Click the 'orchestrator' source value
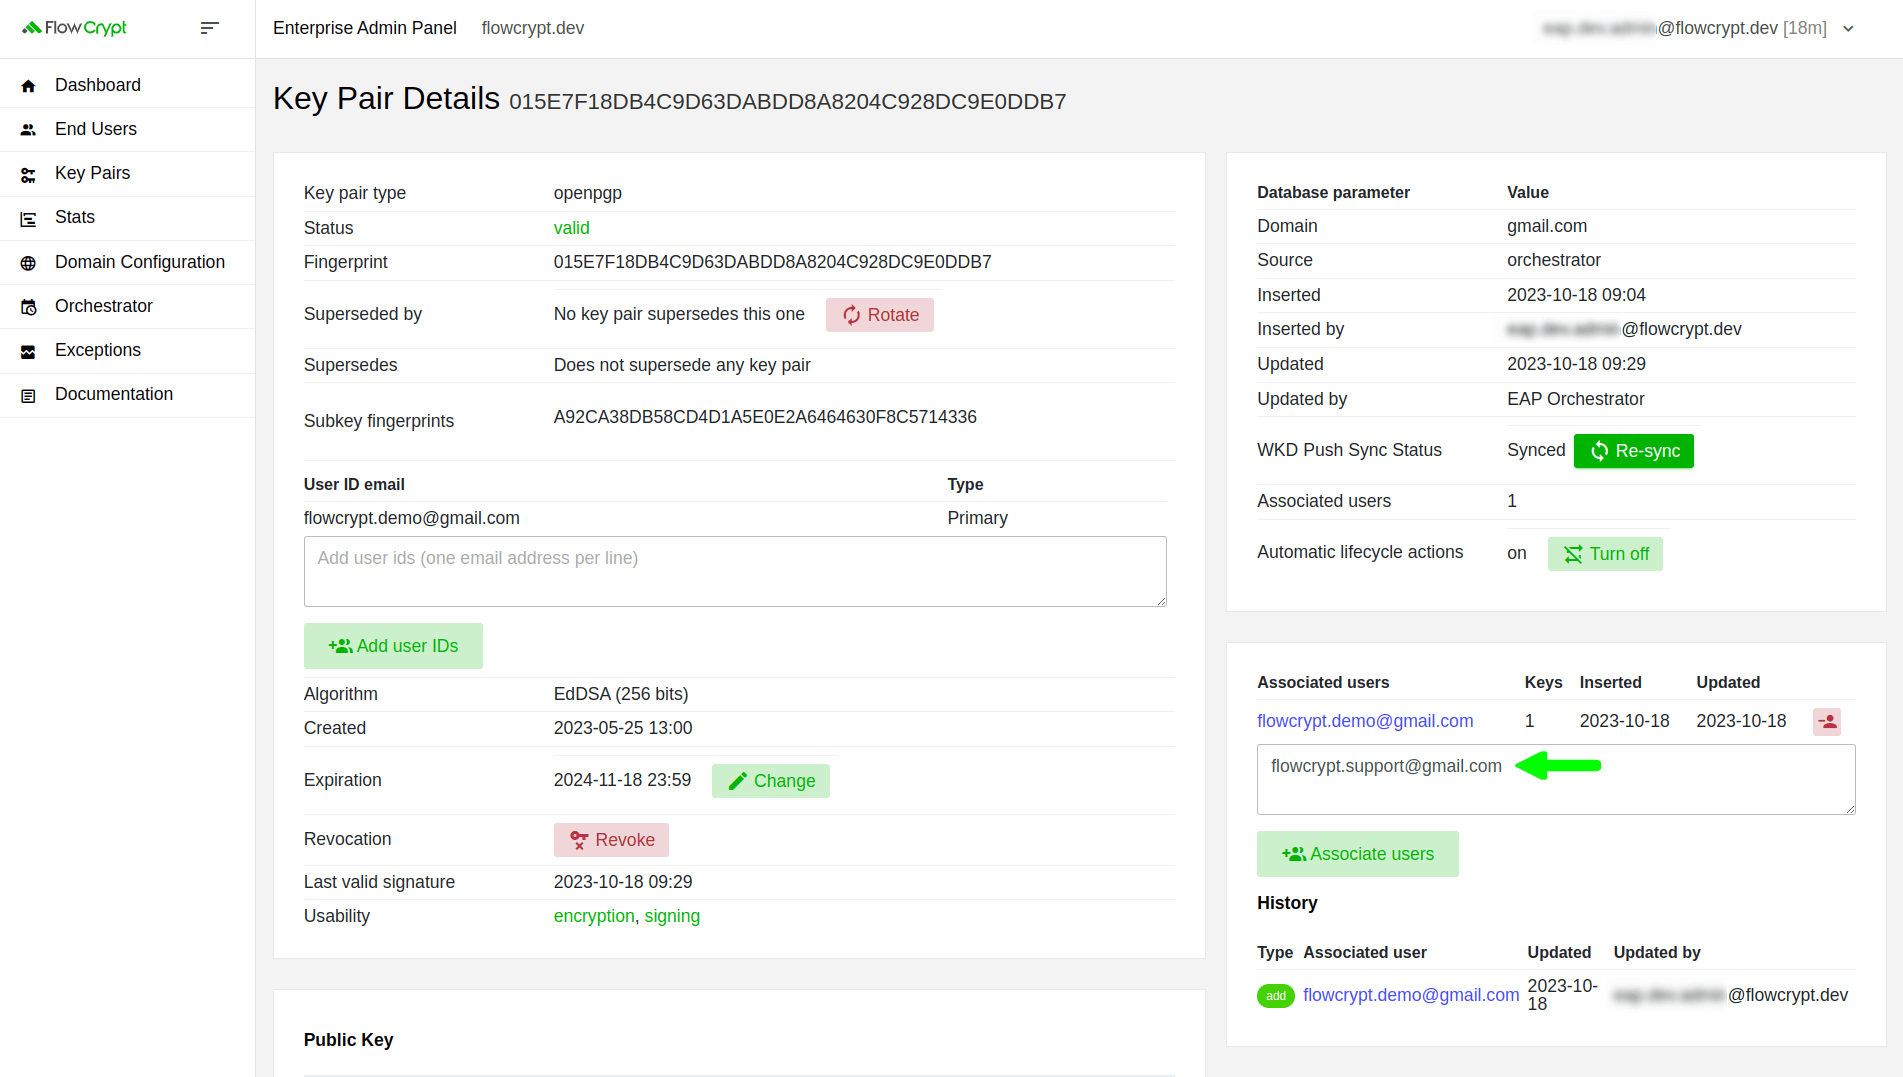The width and height of the screenshot is (1903, 1077). (x=1554, y=260)
